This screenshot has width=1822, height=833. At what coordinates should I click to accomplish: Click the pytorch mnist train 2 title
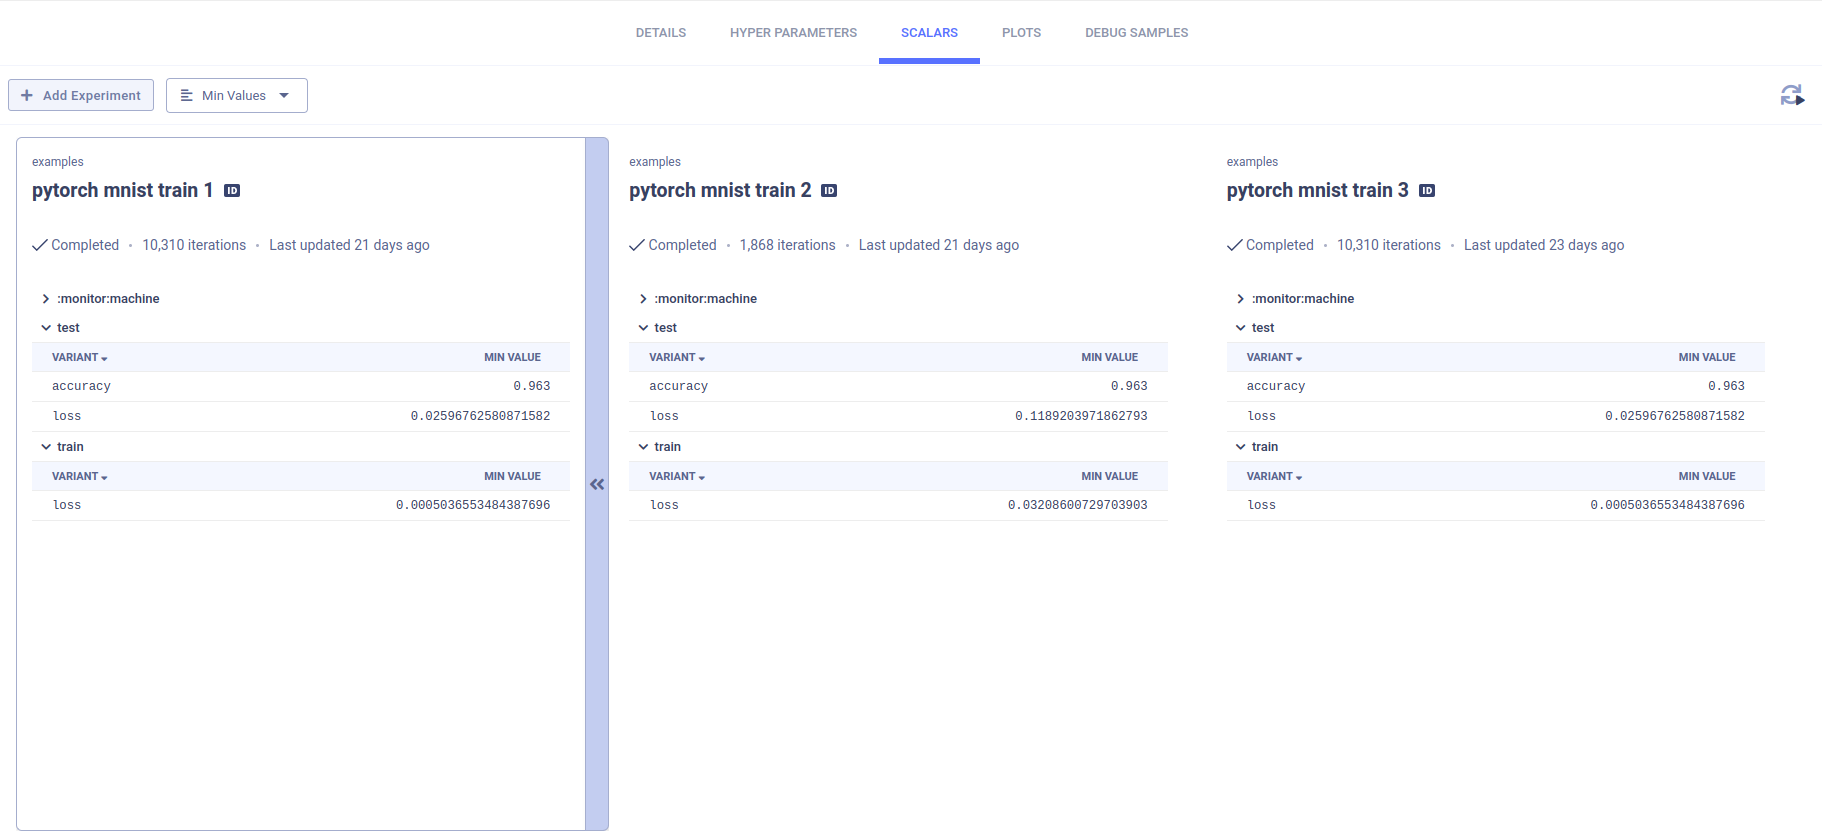pyautogui.click(x=719, y=191)
